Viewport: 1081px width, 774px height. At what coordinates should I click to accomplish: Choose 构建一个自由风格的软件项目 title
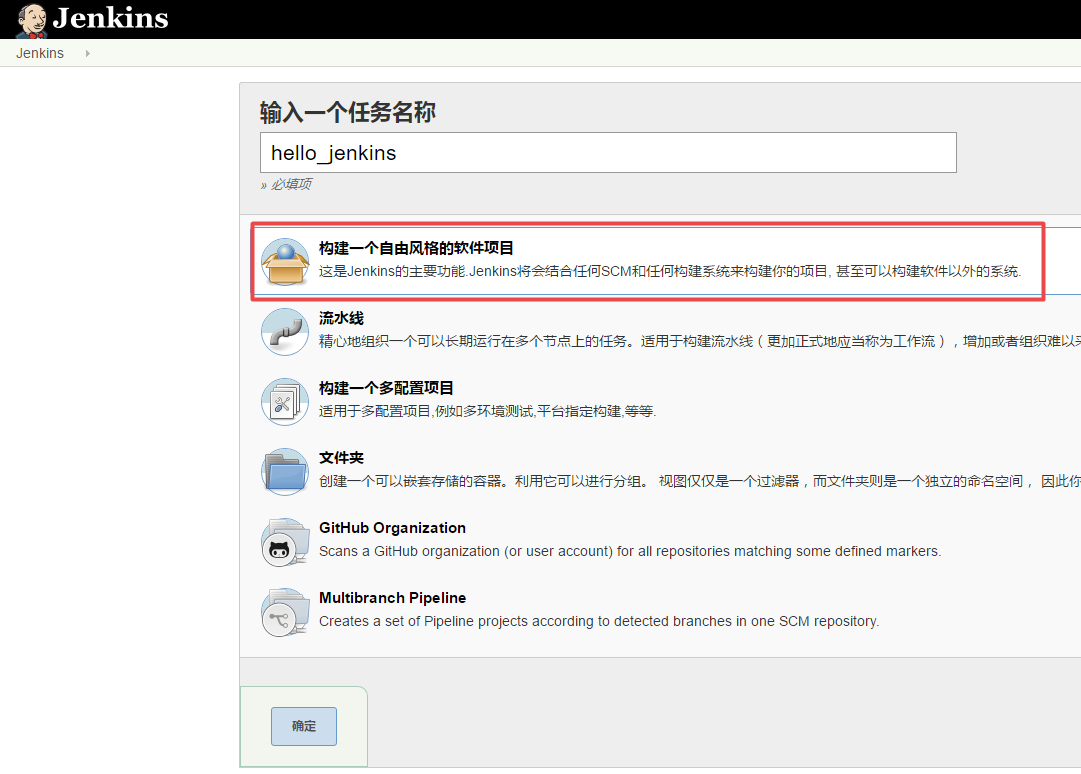tap(416, 248)
